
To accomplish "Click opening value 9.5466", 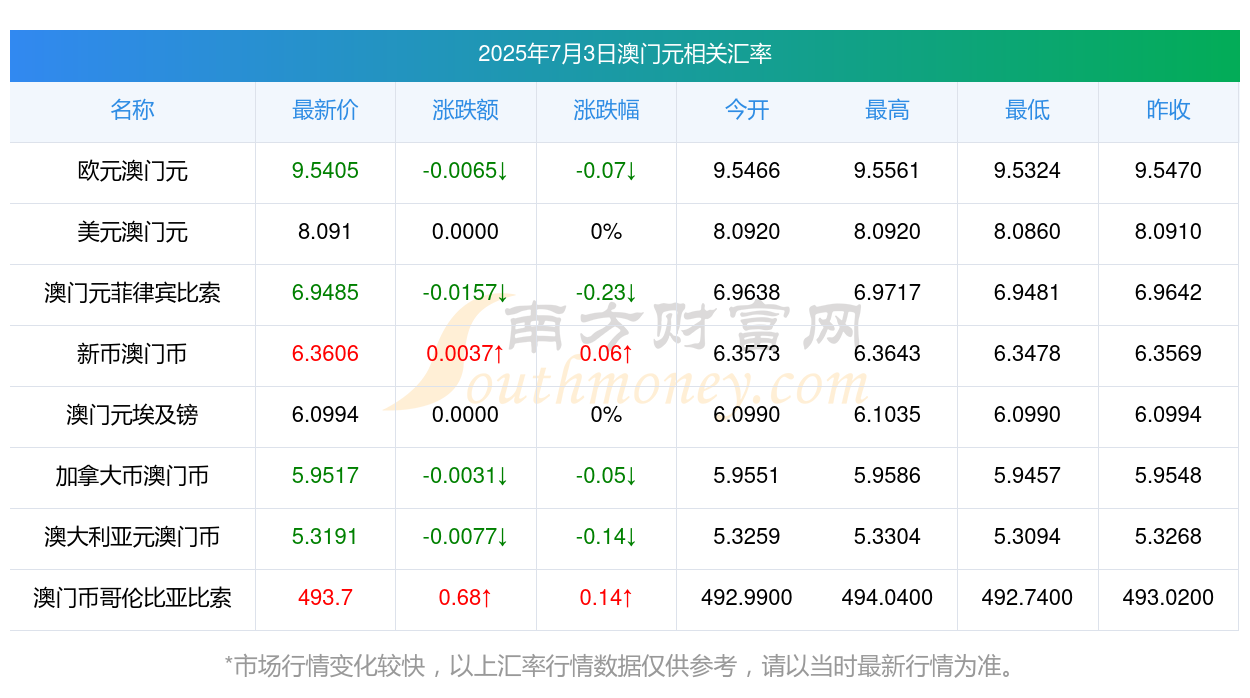I will [x=747, y=171].
